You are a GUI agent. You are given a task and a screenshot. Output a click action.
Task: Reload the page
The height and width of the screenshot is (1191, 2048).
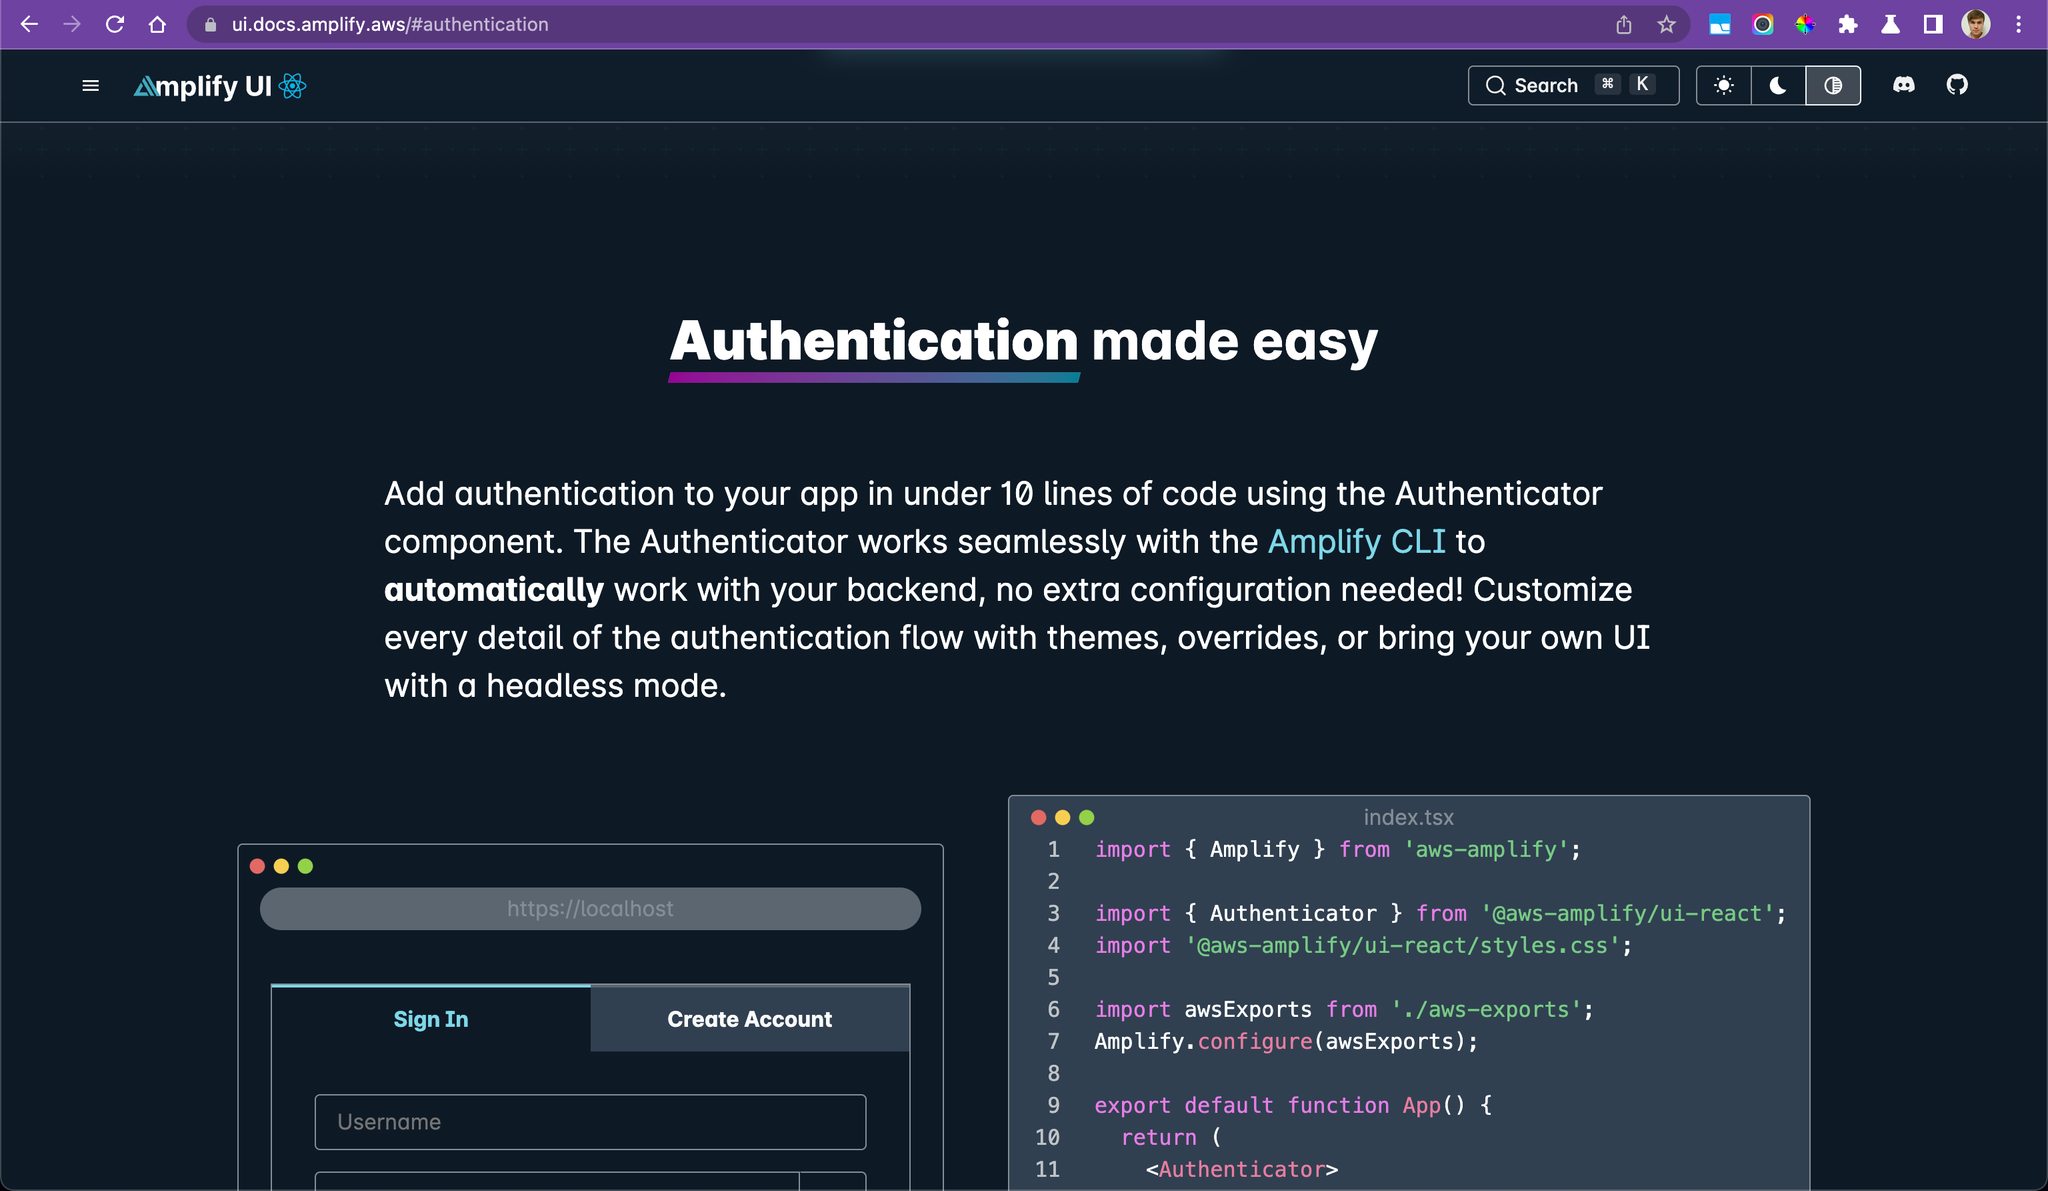(115, 24)
